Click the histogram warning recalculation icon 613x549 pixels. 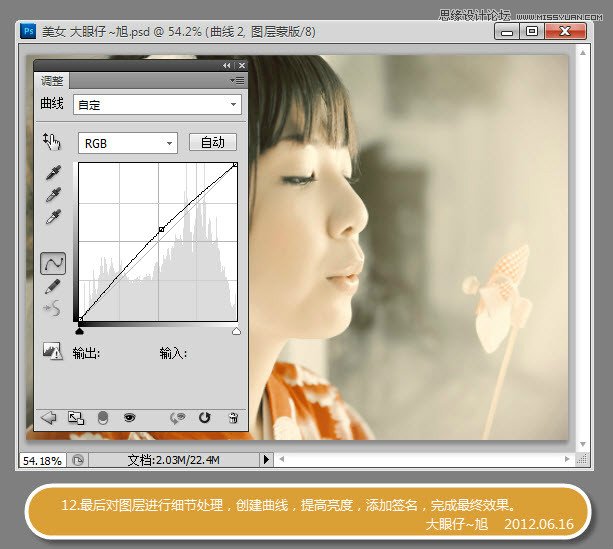coord(52,351)
